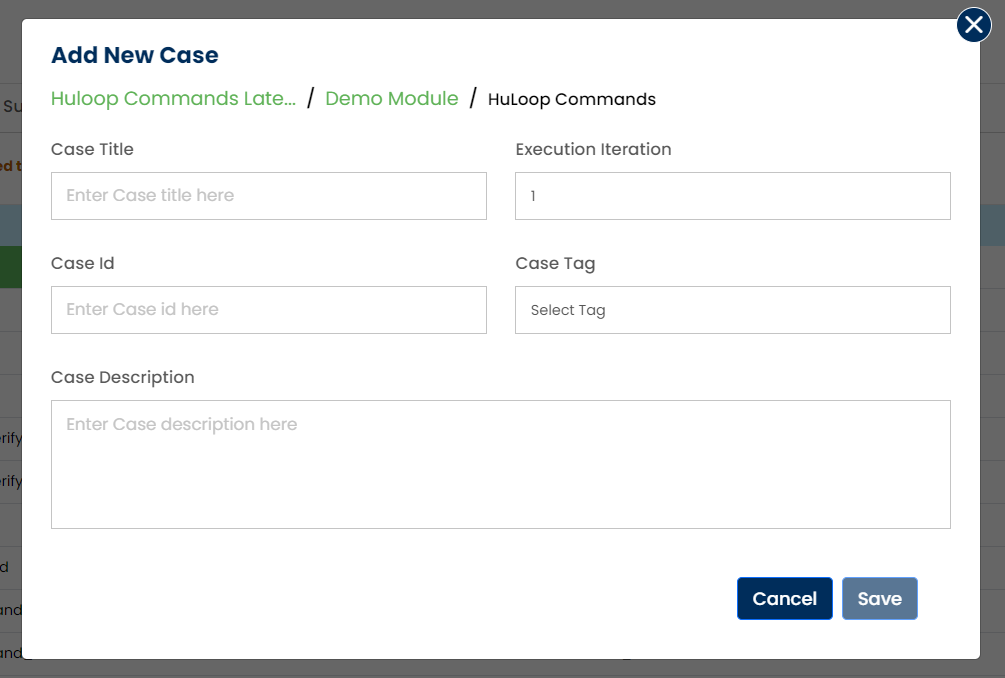The image size is (1005, 678).
Task: Click the Case Description label
Action: (122, 377)
